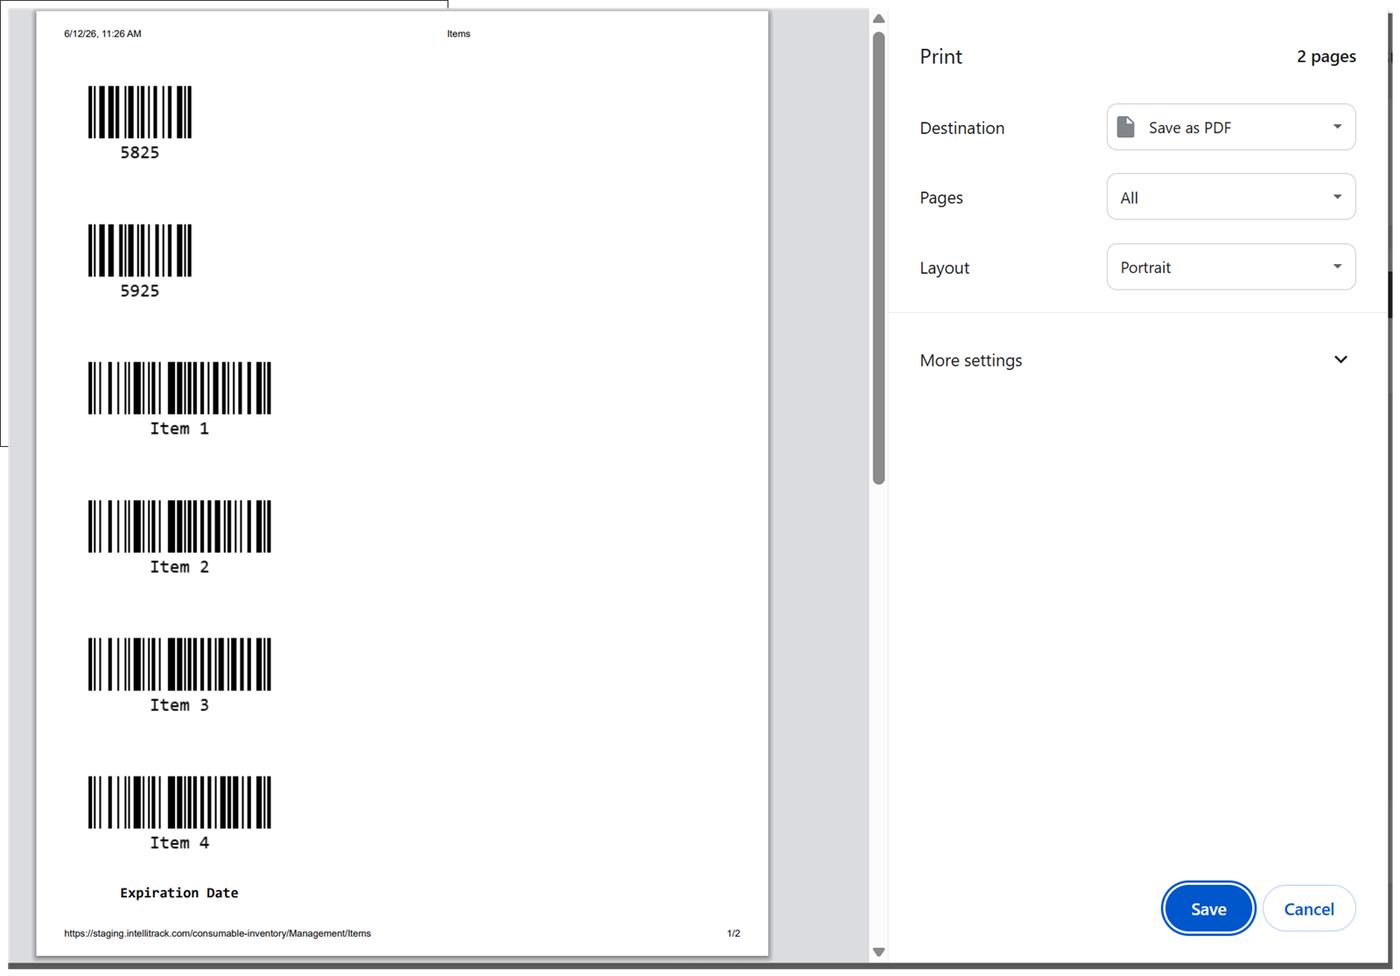Image resolution: width=1400 pixels, height=976 pixels.
Task: Click the '5925' text under the barcode
Action: coord(140,291)
